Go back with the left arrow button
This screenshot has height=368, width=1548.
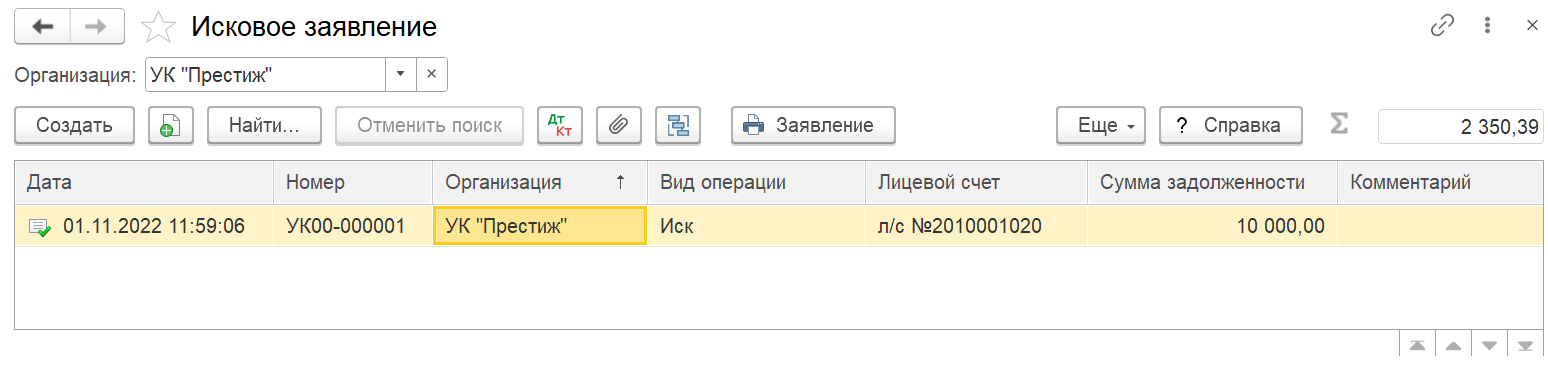point(42,27)
